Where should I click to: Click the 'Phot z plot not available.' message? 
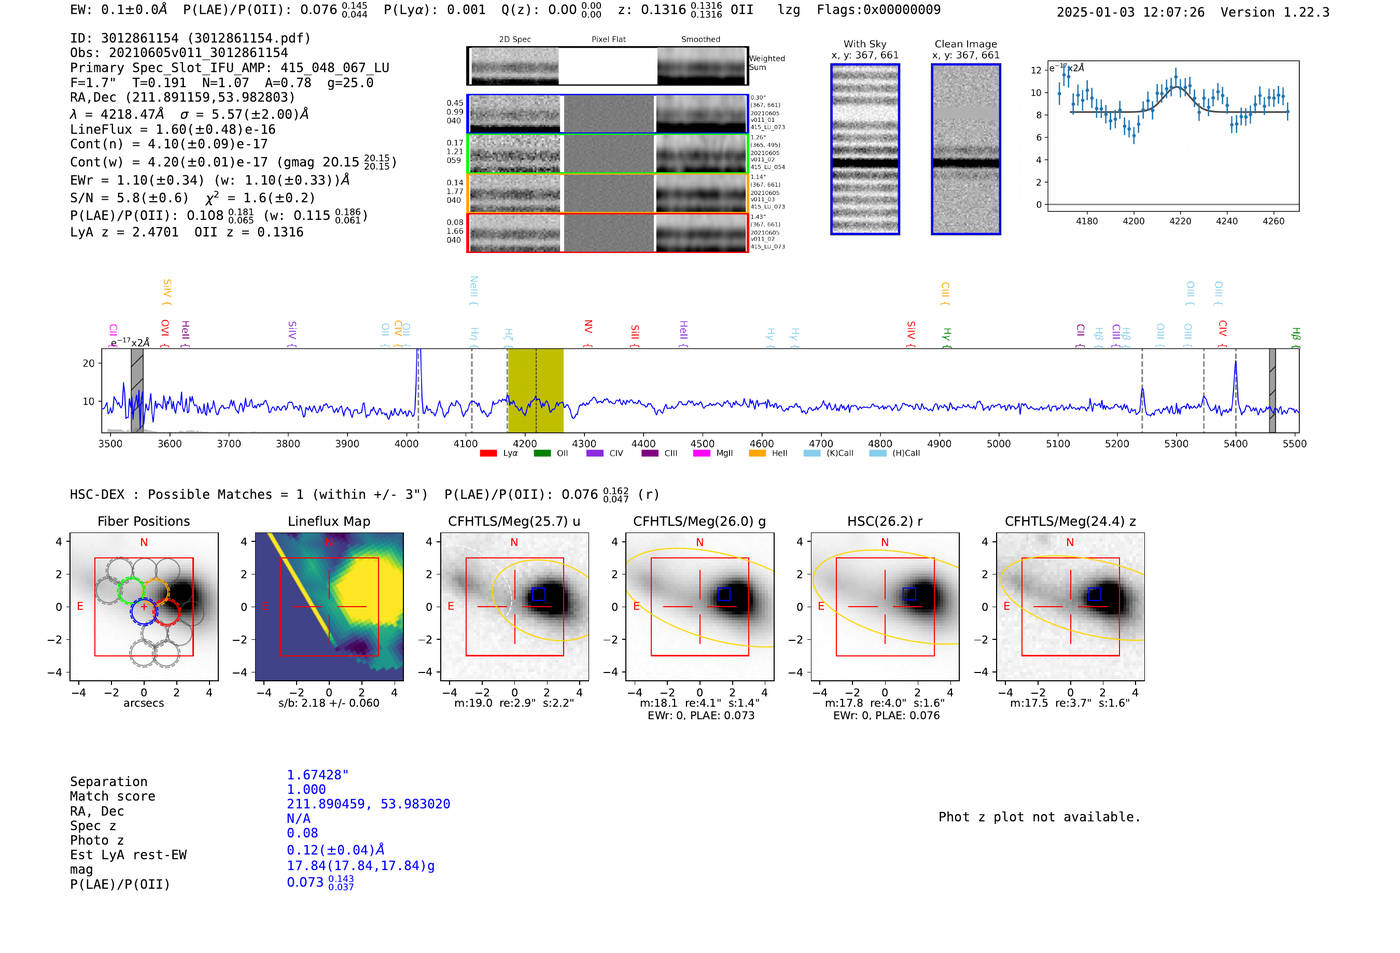pyautogui.click(x=1039, y=817)
